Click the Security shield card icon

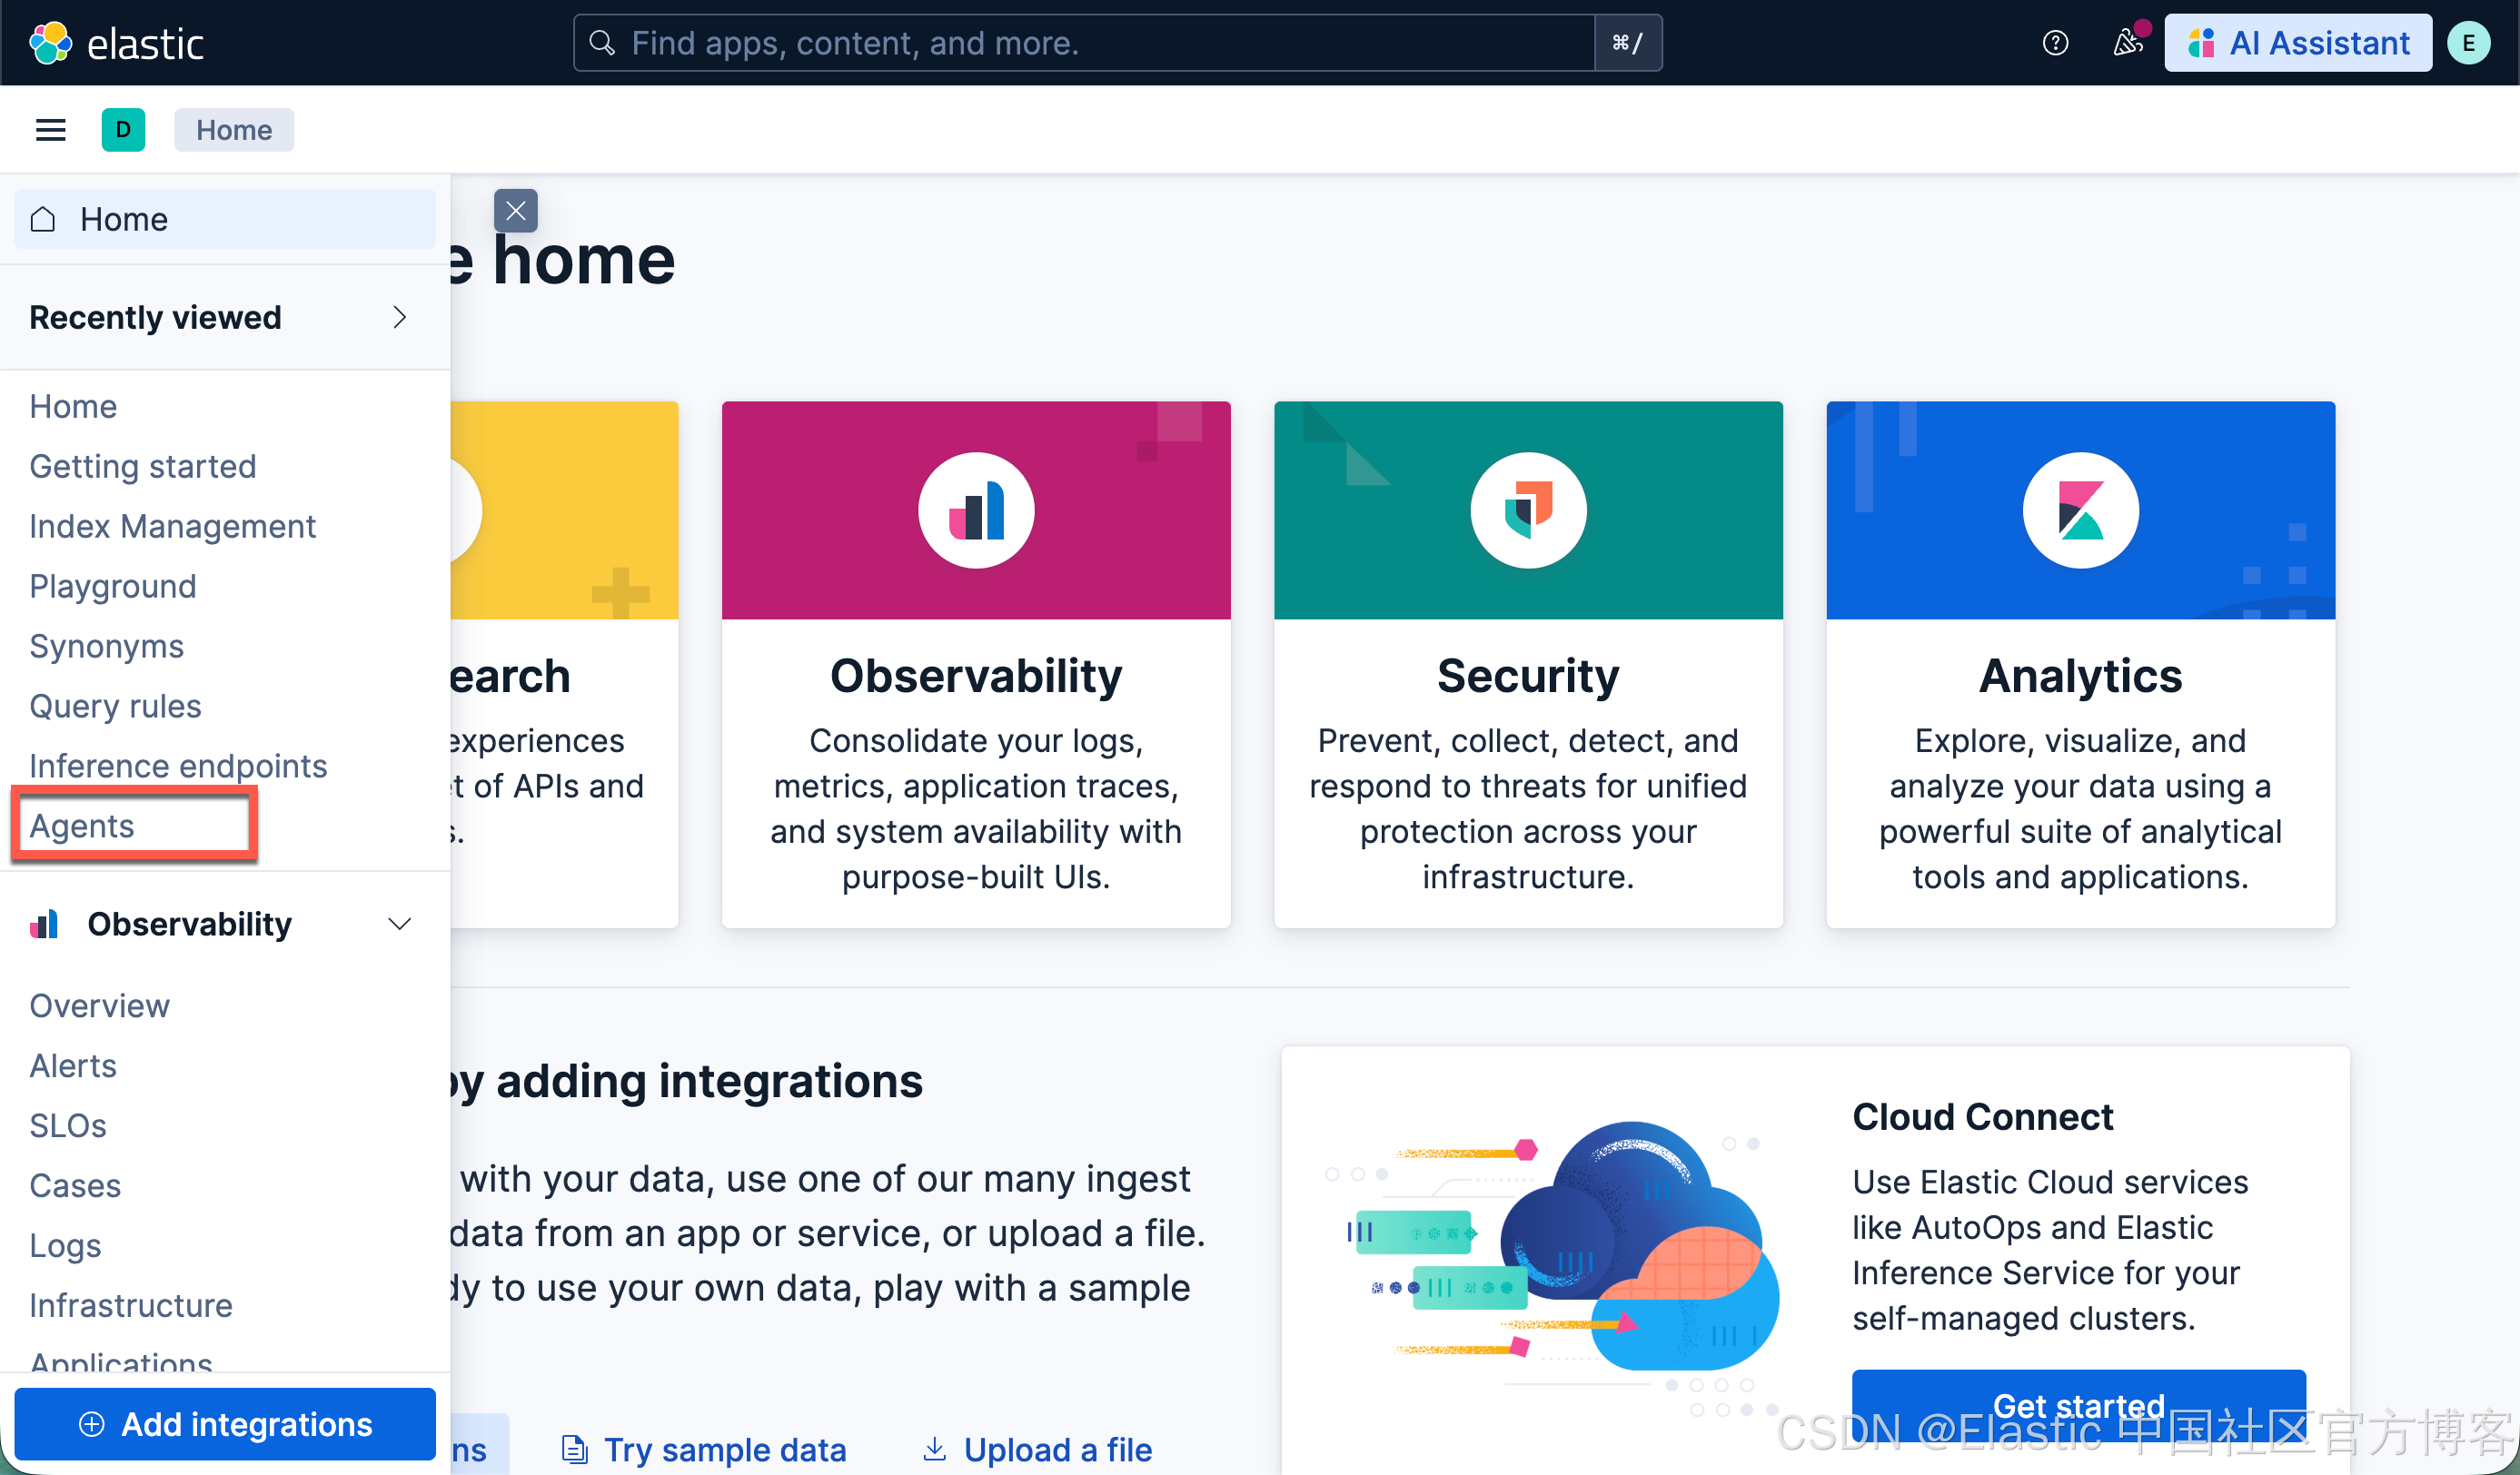(1527, 511)
